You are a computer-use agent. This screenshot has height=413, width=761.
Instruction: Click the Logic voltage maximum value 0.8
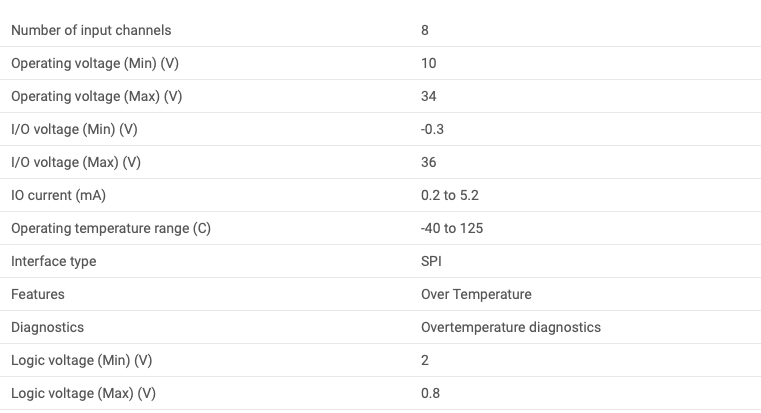click(430, 393)
